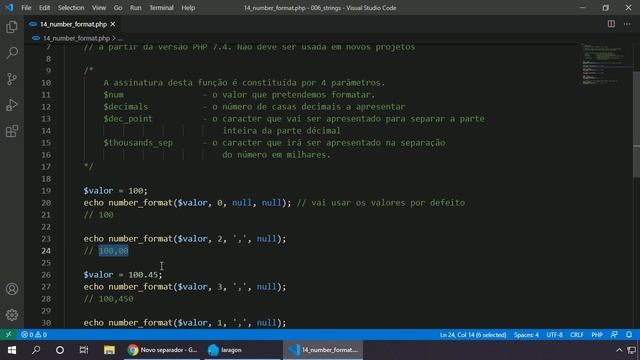Switch to the Laragon taskbar app
The width and height of the screenshot is (640, 360).
coord(242,350)
